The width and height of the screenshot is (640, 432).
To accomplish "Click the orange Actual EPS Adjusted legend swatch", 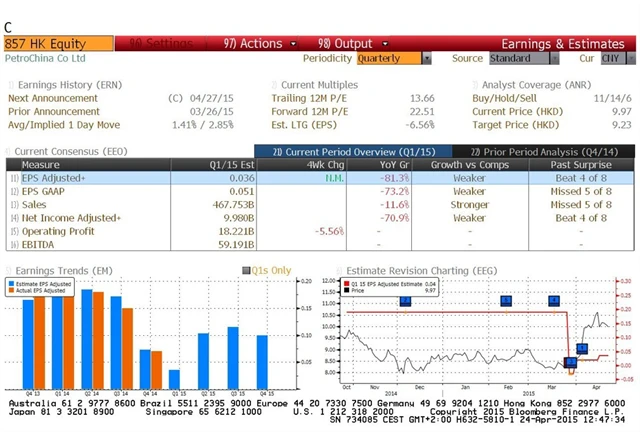I will (13, 290).
